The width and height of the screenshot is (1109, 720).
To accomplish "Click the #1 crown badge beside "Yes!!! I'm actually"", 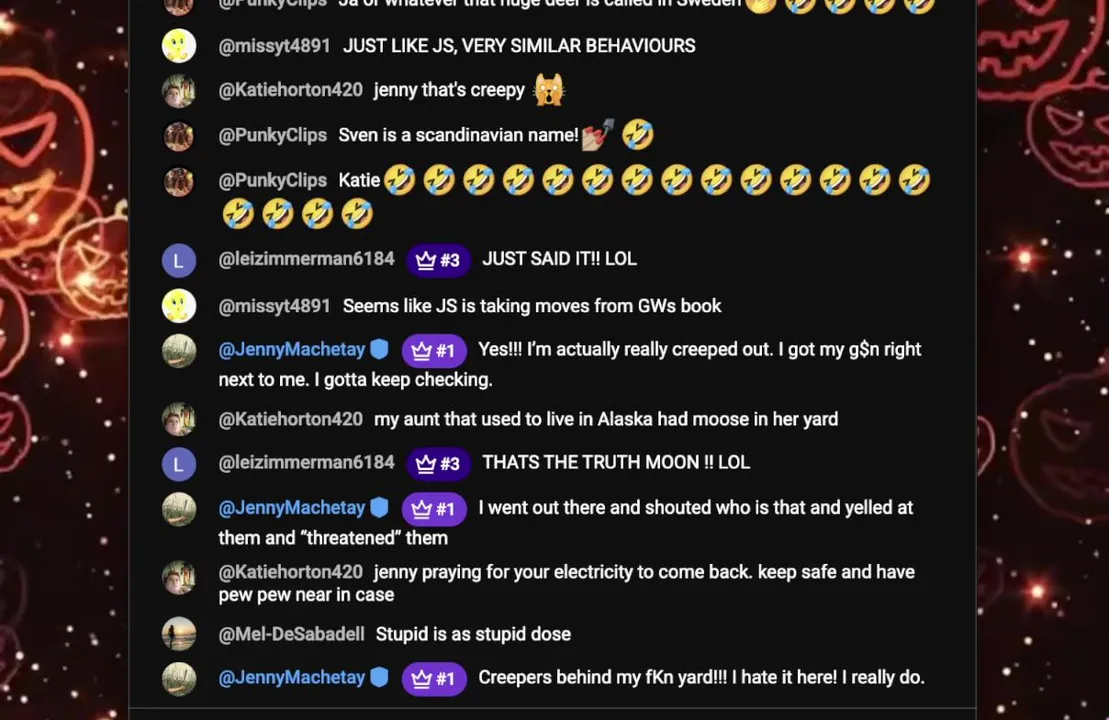I will 434,351.
